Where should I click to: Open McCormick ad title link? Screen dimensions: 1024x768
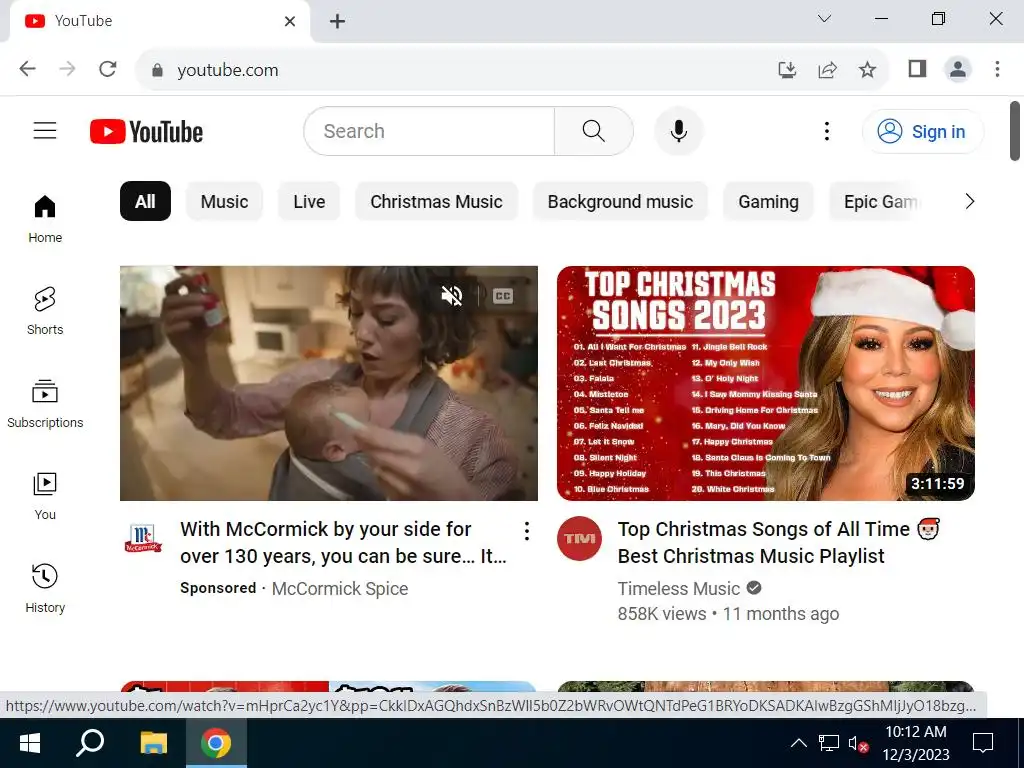click(343, 542)
